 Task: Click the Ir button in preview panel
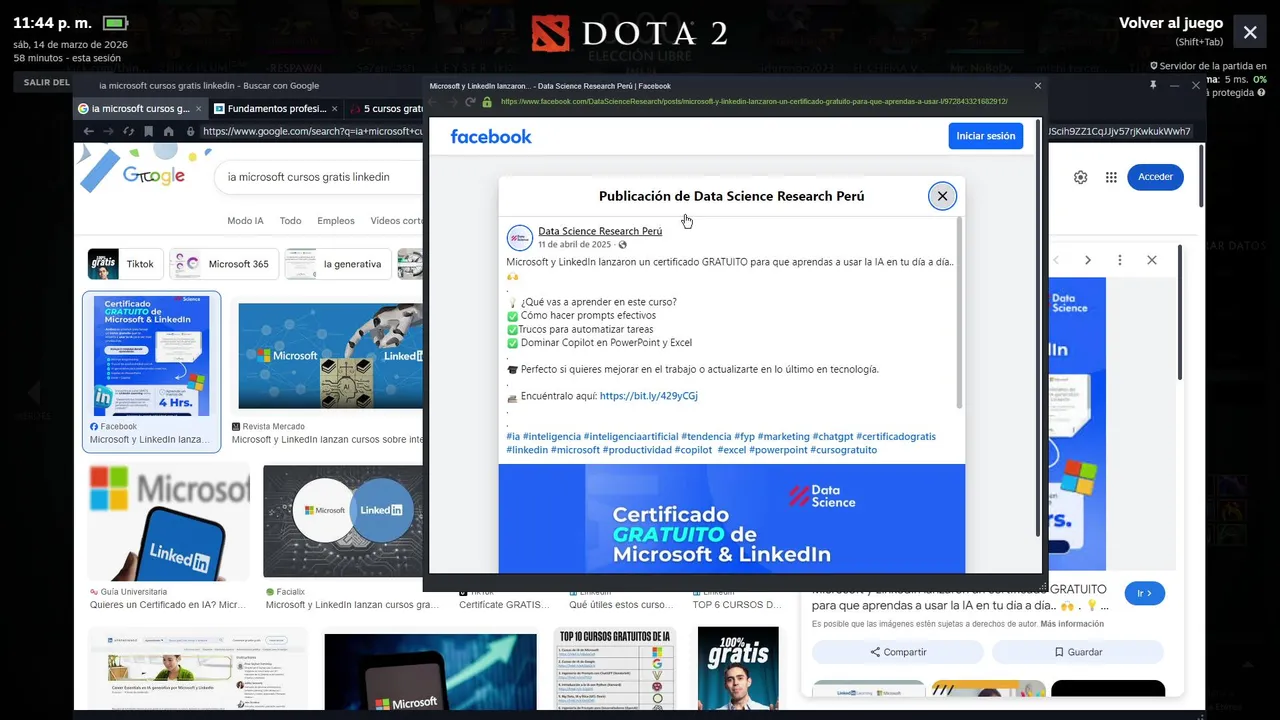click(x=1145, y=593)
